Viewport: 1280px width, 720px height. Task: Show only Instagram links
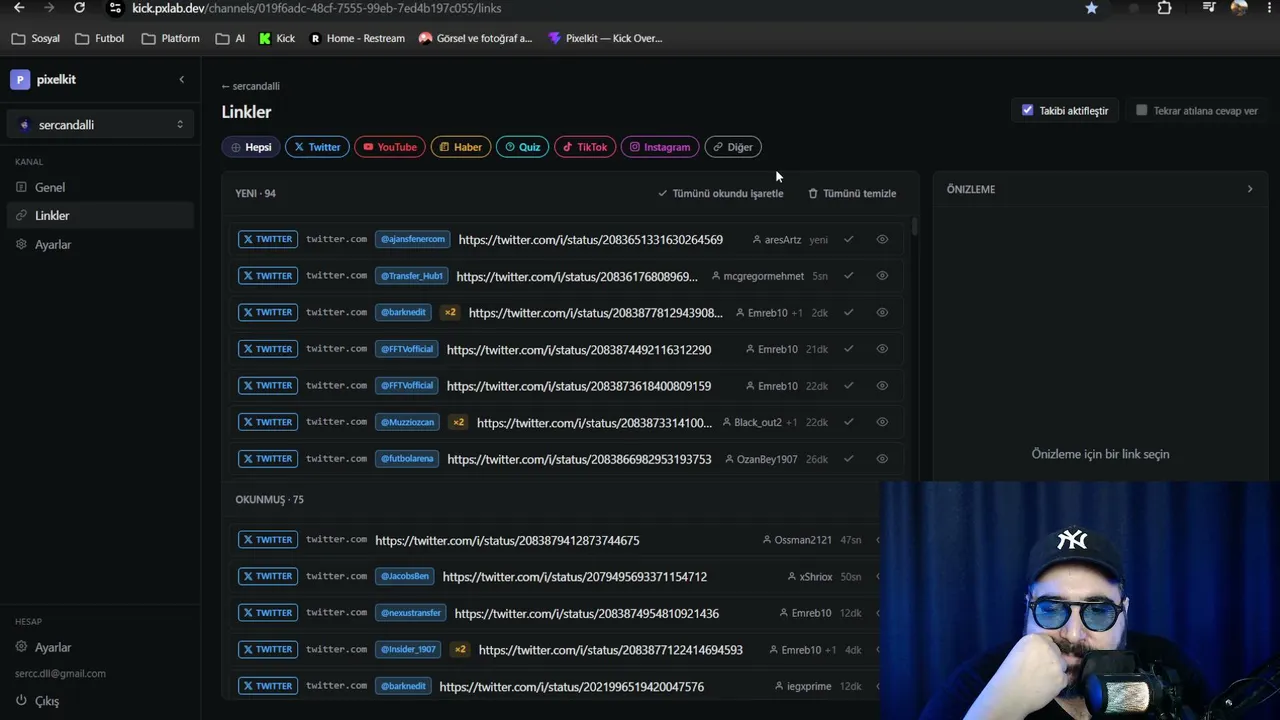click(660, 147)
